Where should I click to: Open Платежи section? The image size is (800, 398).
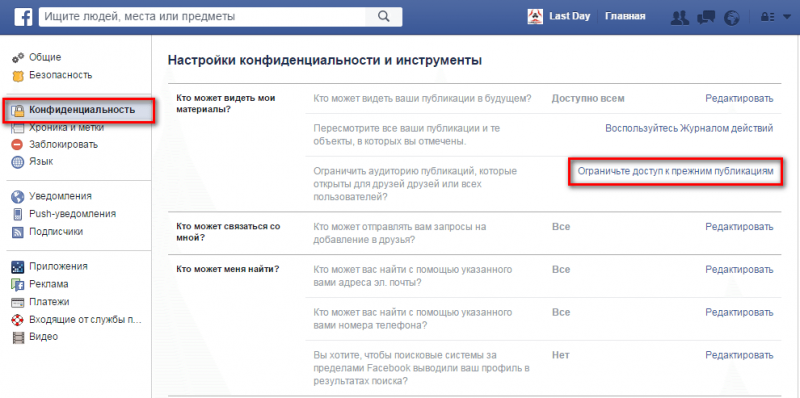[49, 302]
